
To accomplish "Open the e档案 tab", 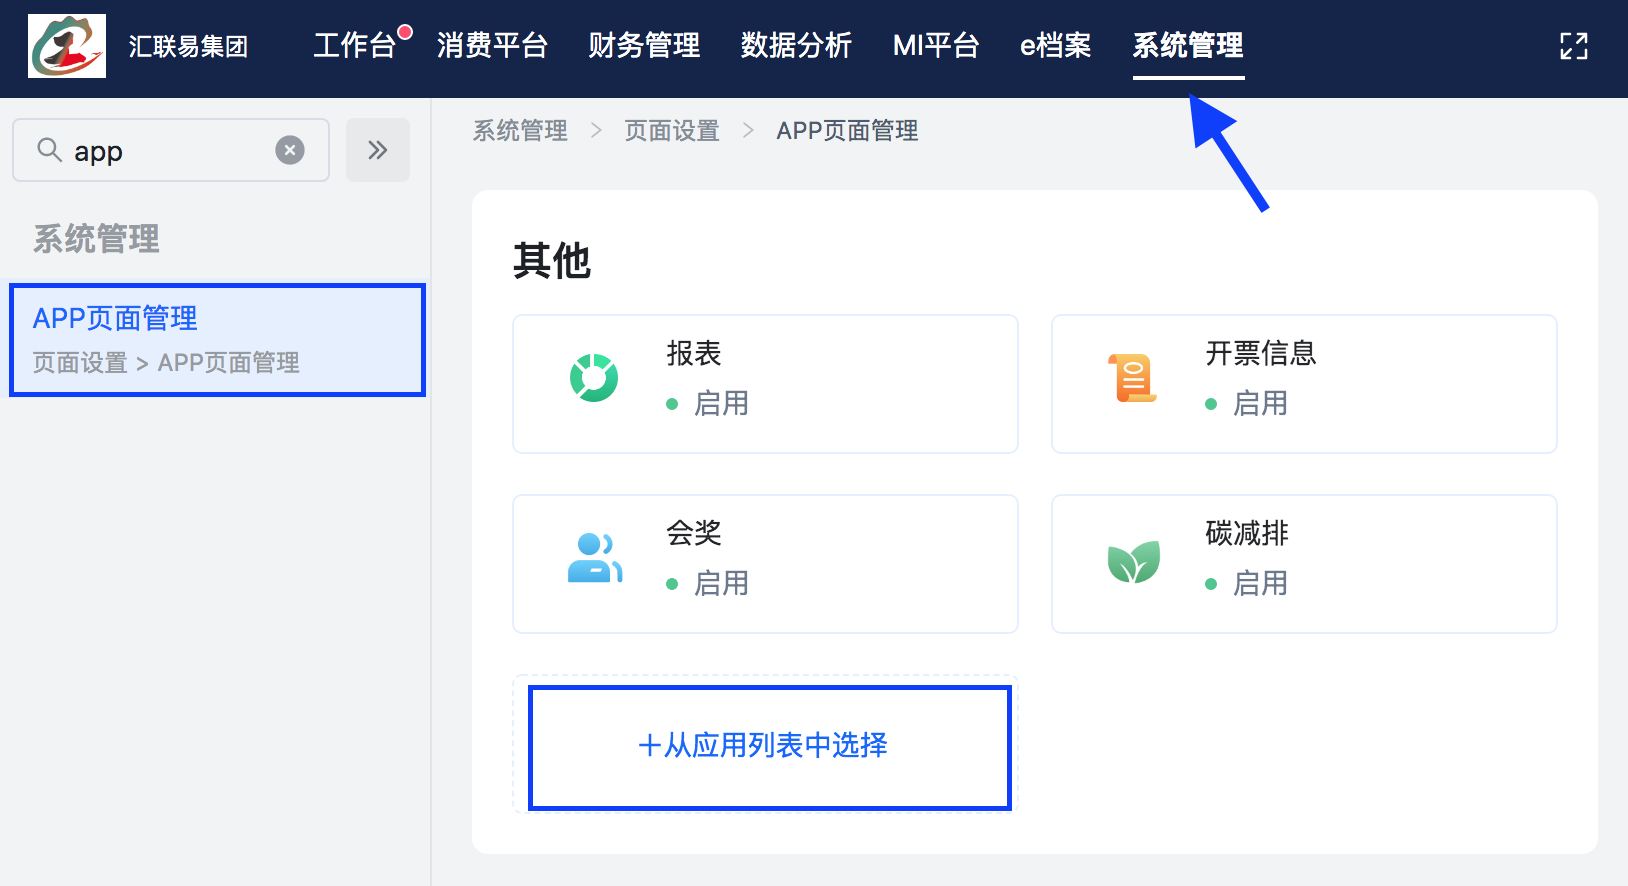I will click(x=1056, y=45).
